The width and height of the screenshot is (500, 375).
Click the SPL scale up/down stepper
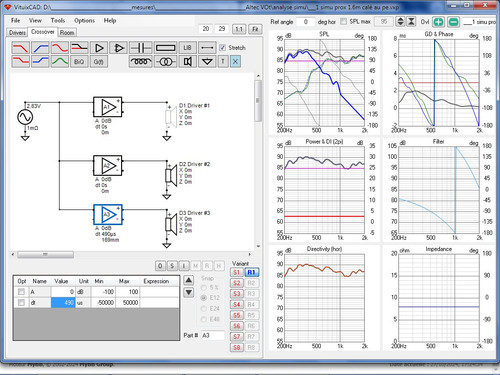(x=400, y=22)
